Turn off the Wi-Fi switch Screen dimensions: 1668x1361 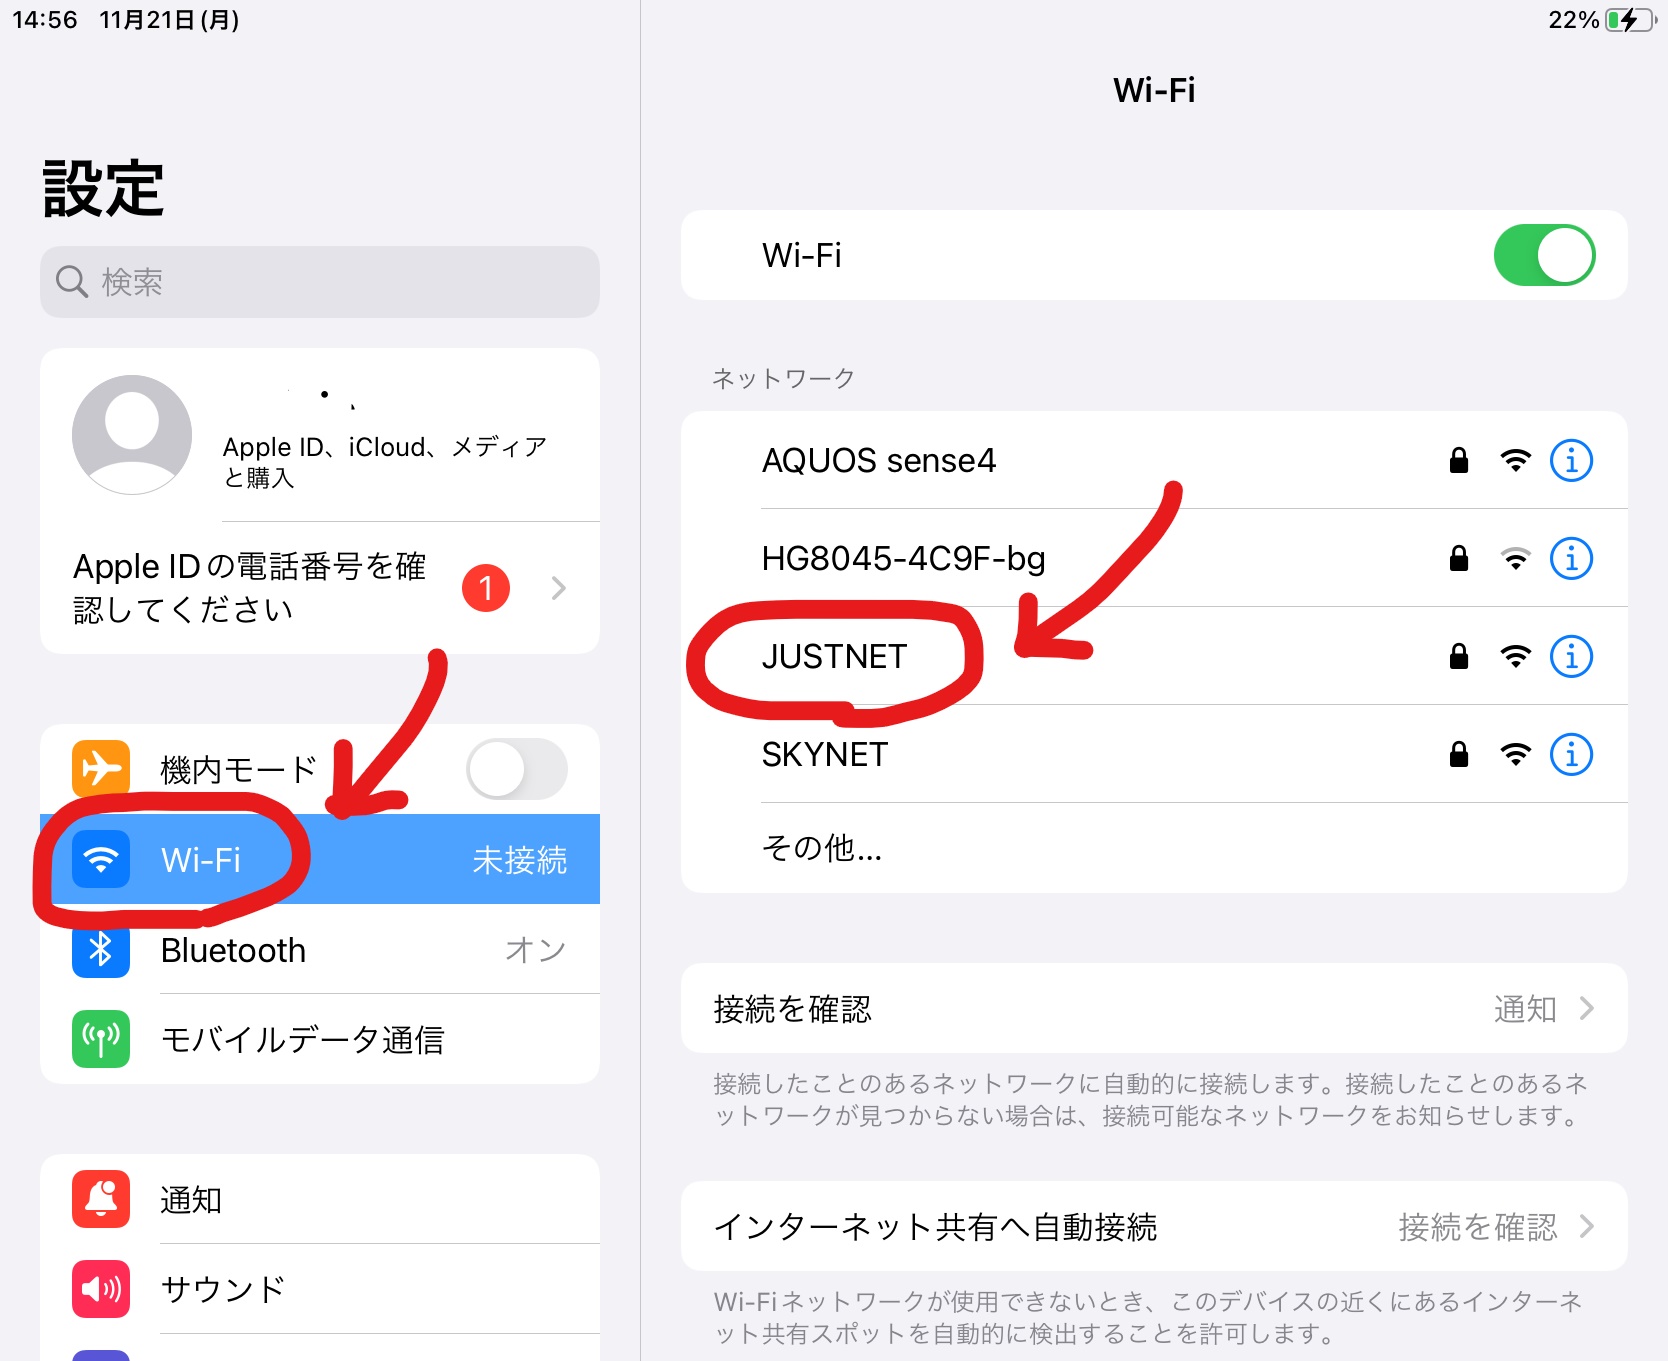click(x=1544, y=255)
